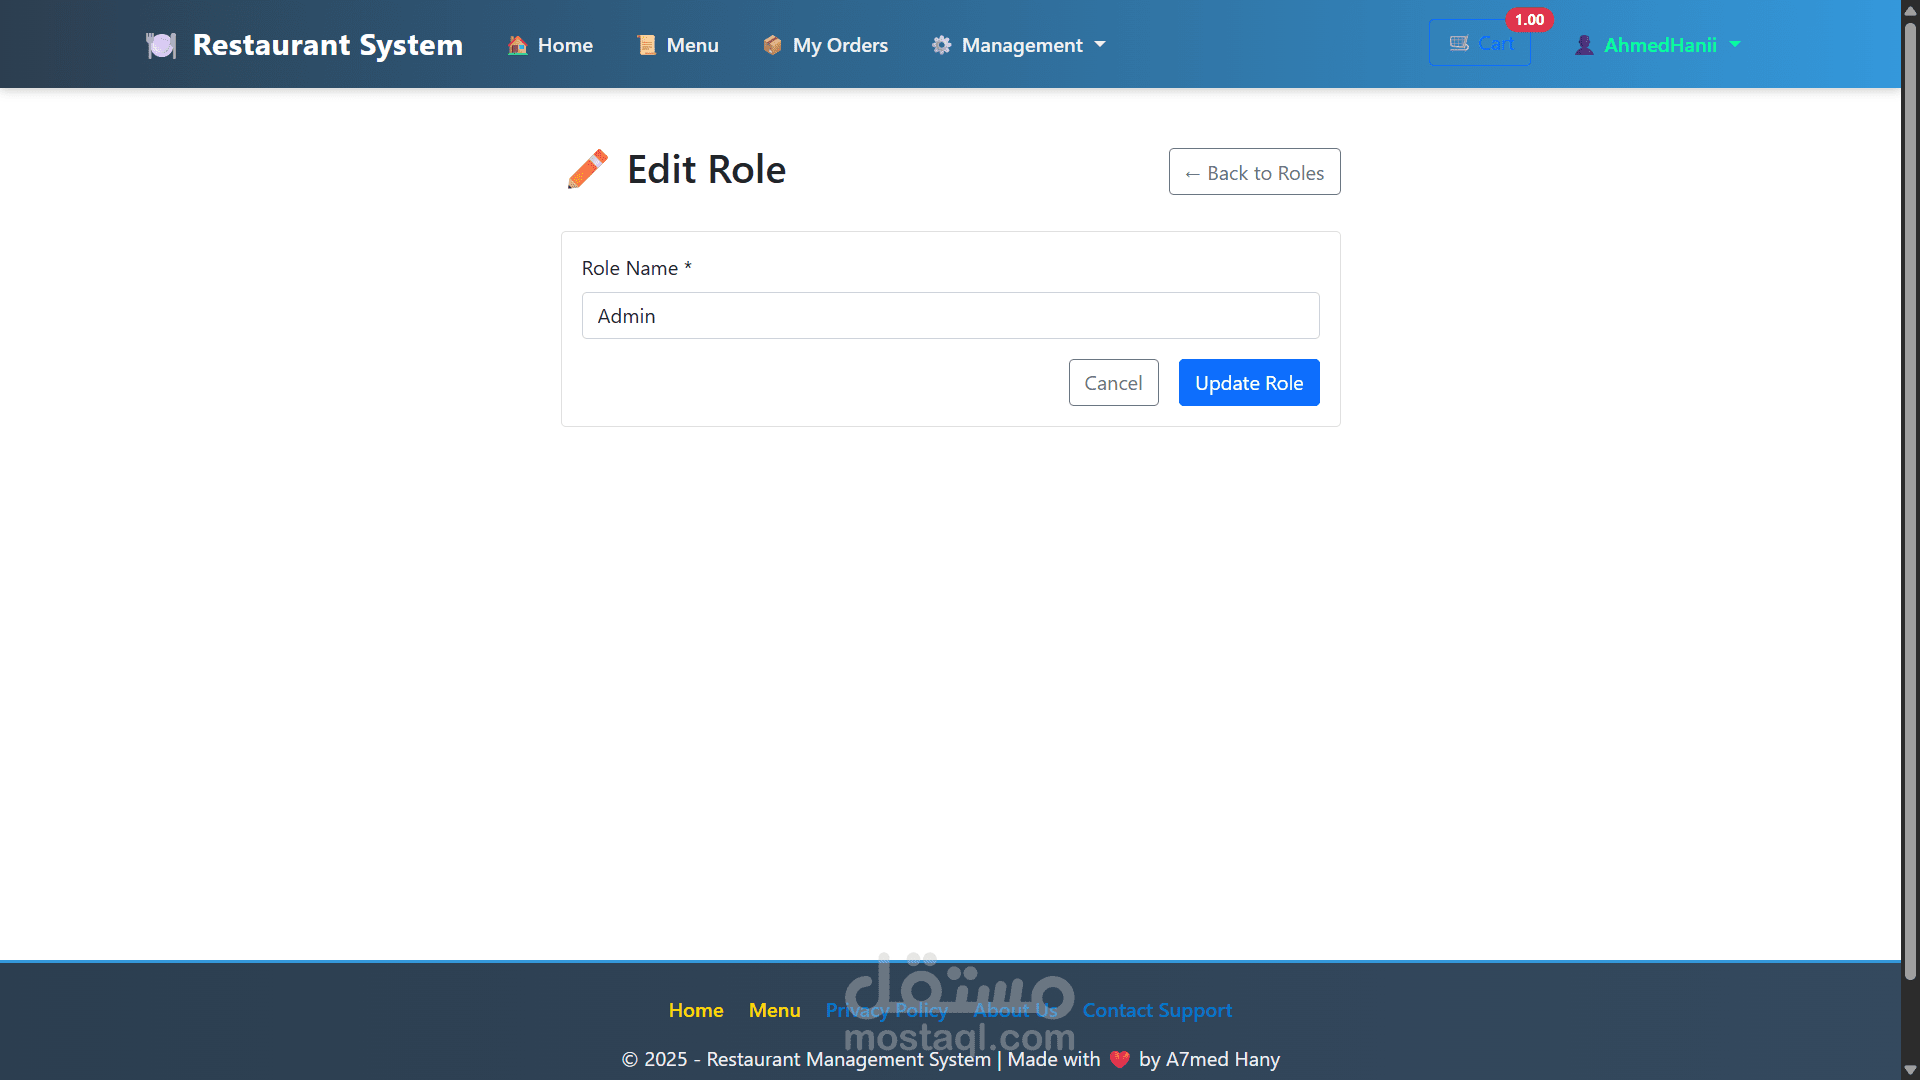Go to Menu in top navigation
This screenshot has height=1080, width=1920.
coord(692,45)
